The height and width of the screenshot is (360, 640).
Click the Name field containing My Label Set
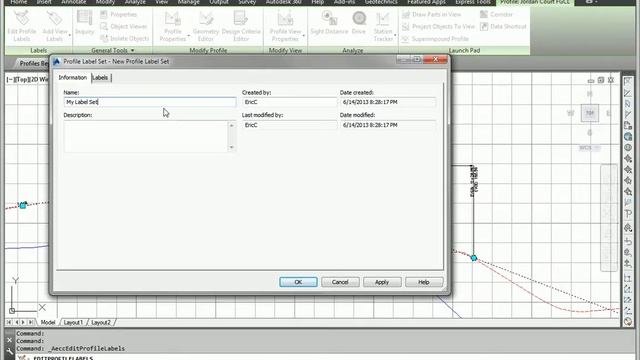click(150, 102)
